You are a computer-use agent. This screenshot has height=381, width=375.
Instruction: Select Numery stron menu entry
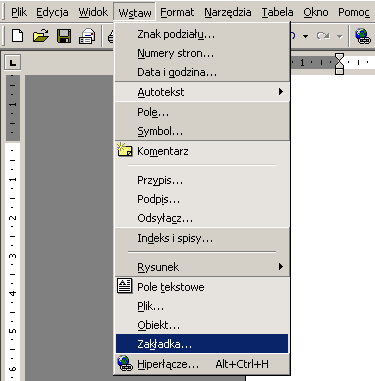click(202, 53)
